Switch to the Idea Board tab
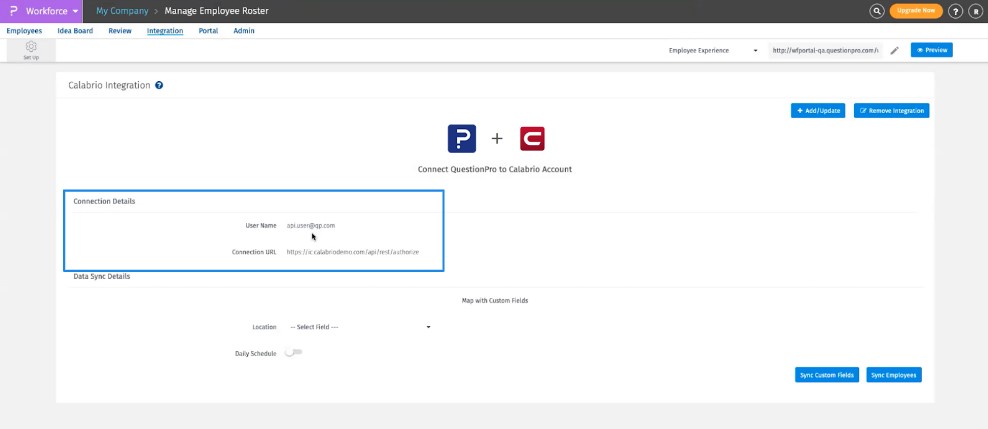The height and width of the screenshot is (429, 988). point(75,31)
